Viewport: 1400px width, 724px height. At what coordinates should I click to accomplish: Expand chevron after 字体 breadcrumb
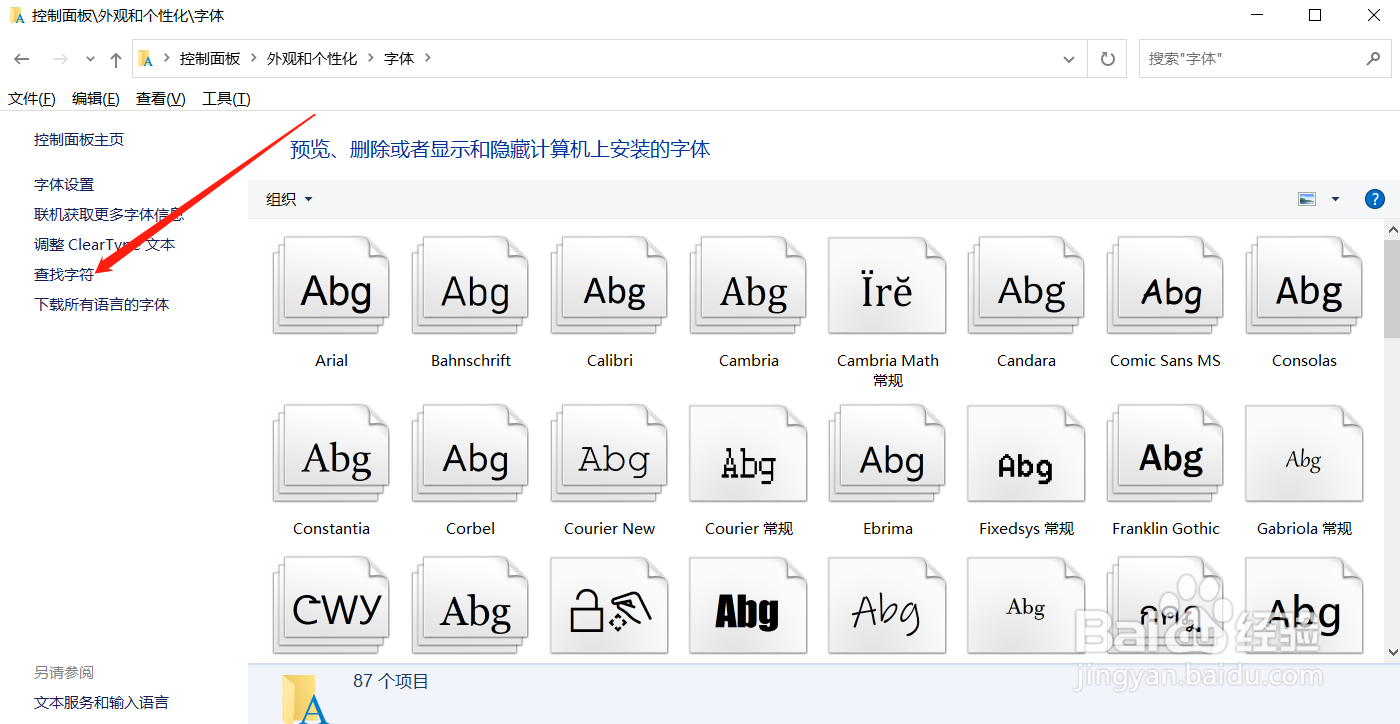[x=428, y=58]
